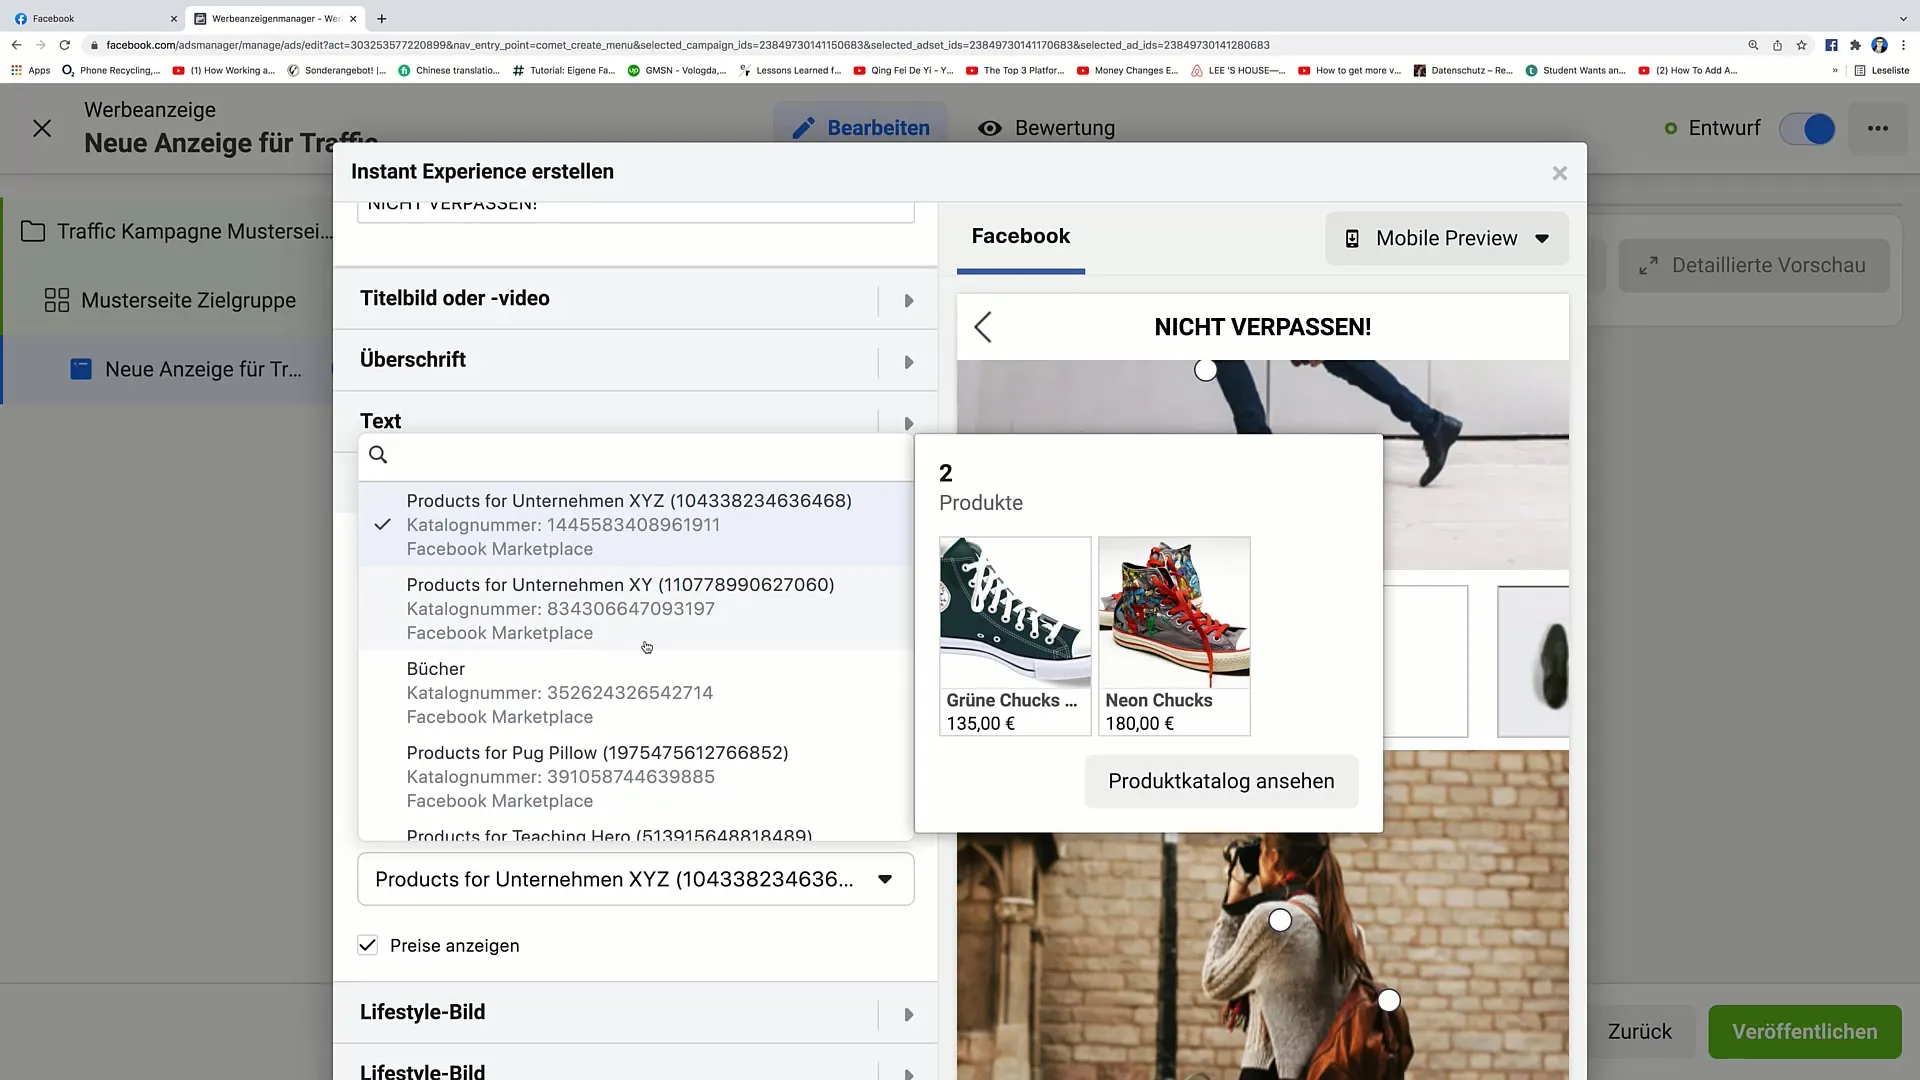The height and width of the screenshot is (1080, 1920).
Task: Expand the Text section arrow
Action: click(909, 423)
